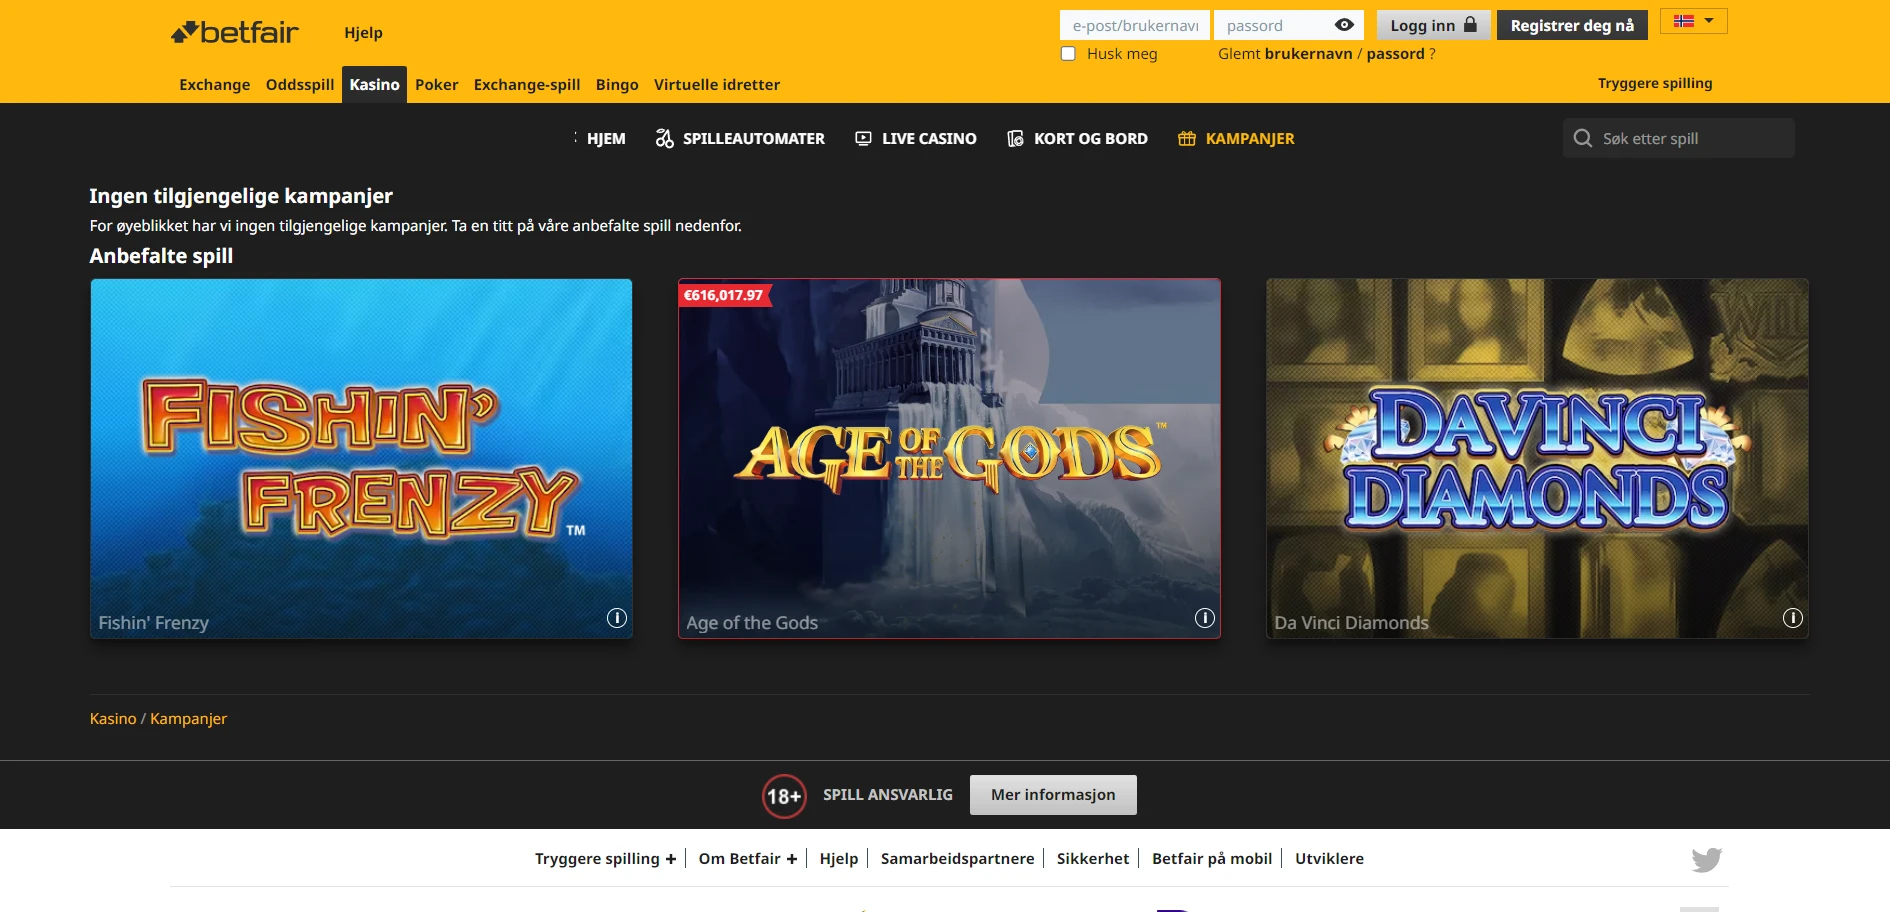The height and width of the screenshot is (912, 1890).
Task: Click the search magnifier icon
Action: pyautogui.click(x=1583, y=138)
